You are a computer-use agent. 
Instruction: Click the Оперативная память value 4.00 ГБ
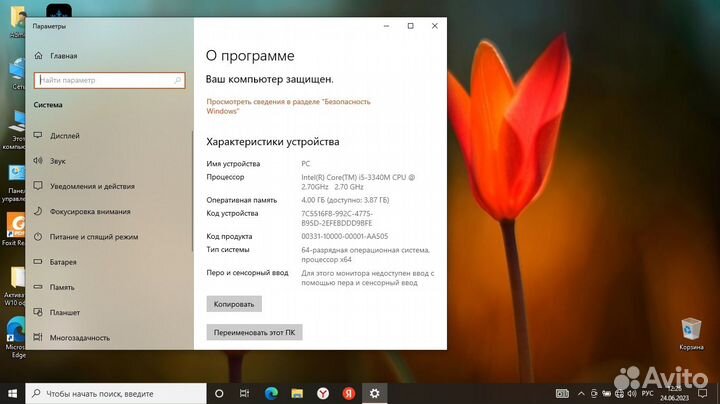pos(345,200)
